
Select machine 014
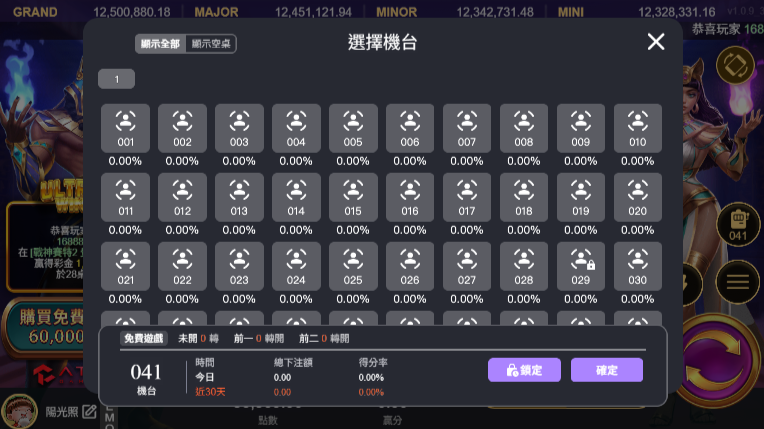(x=296, y=197)
